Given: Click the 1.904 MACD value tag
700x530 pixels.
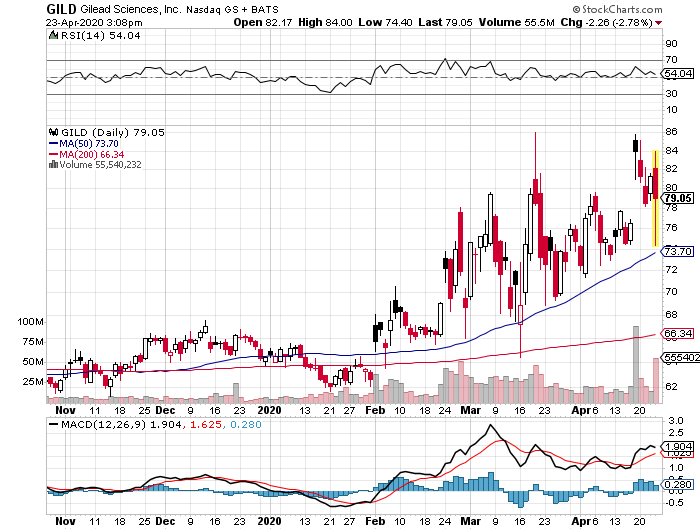Looking at the screenshot, I should 678,446.
